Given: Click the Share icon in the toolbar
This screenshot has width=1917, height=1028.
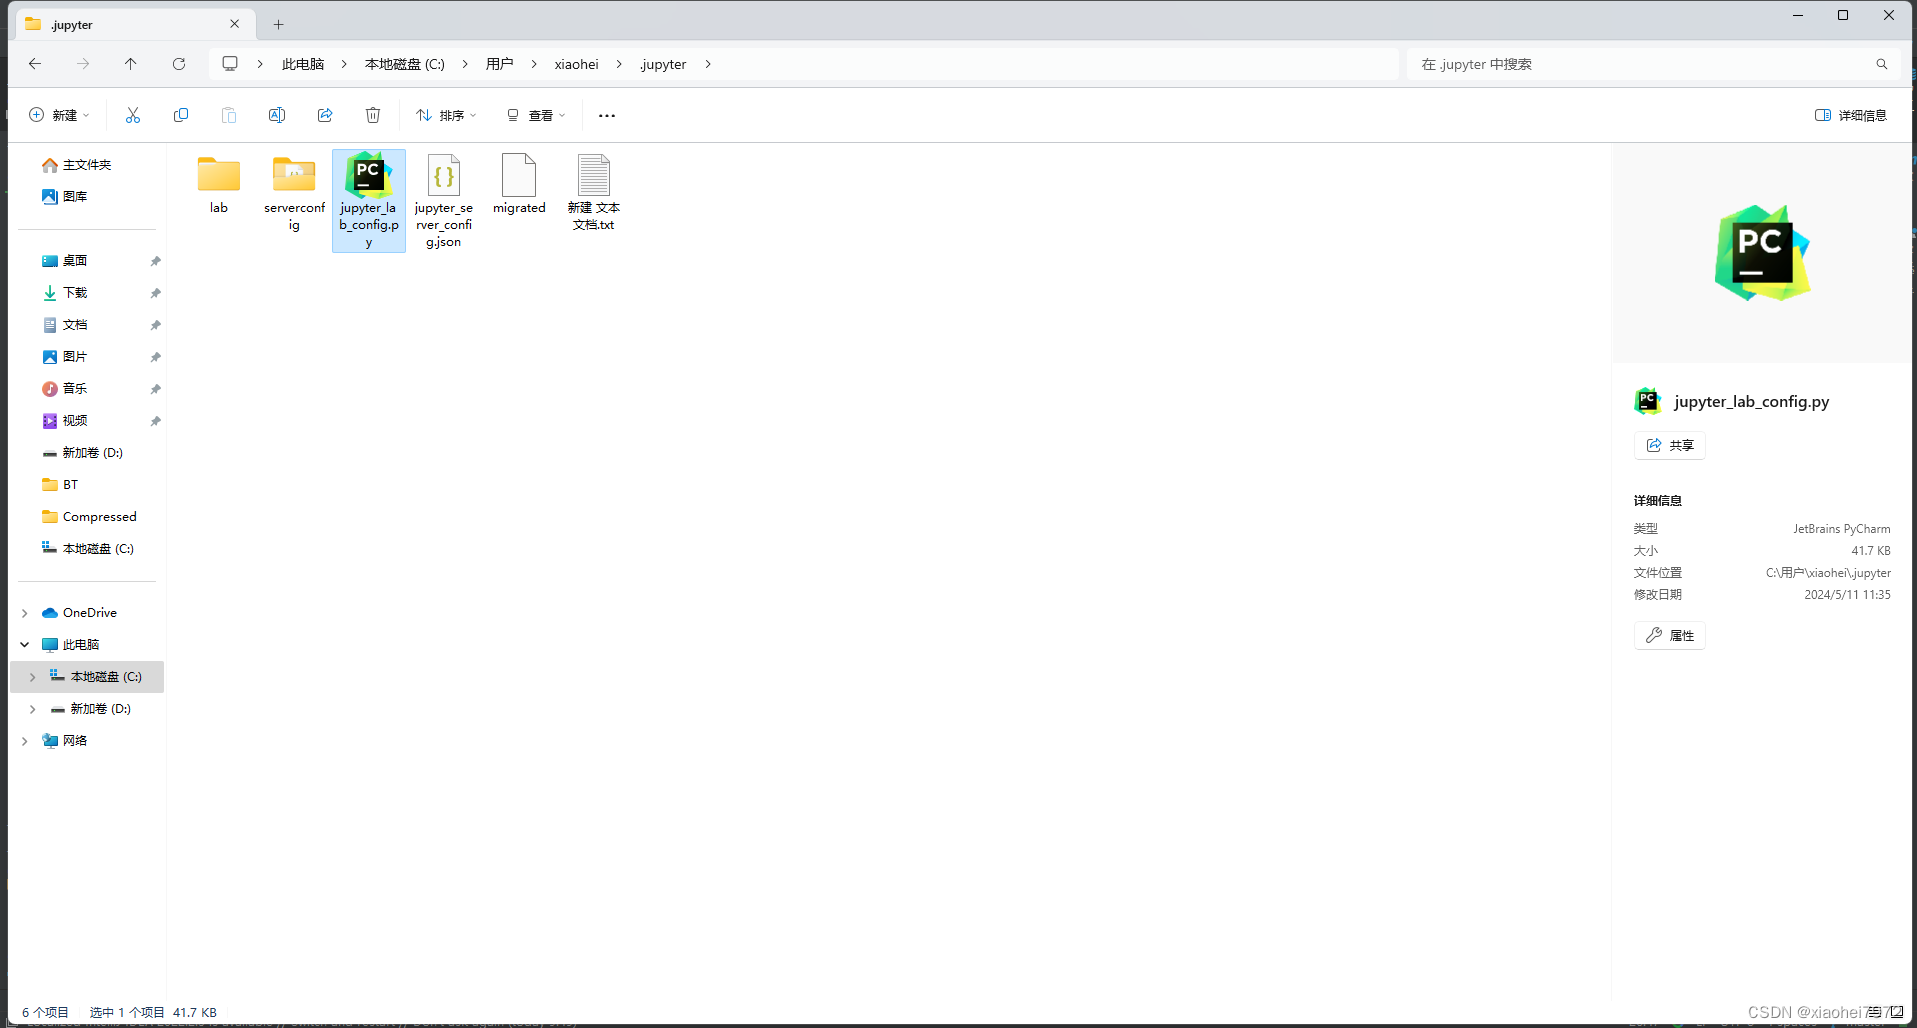Looking at the screenshot, I should (325, 115).
